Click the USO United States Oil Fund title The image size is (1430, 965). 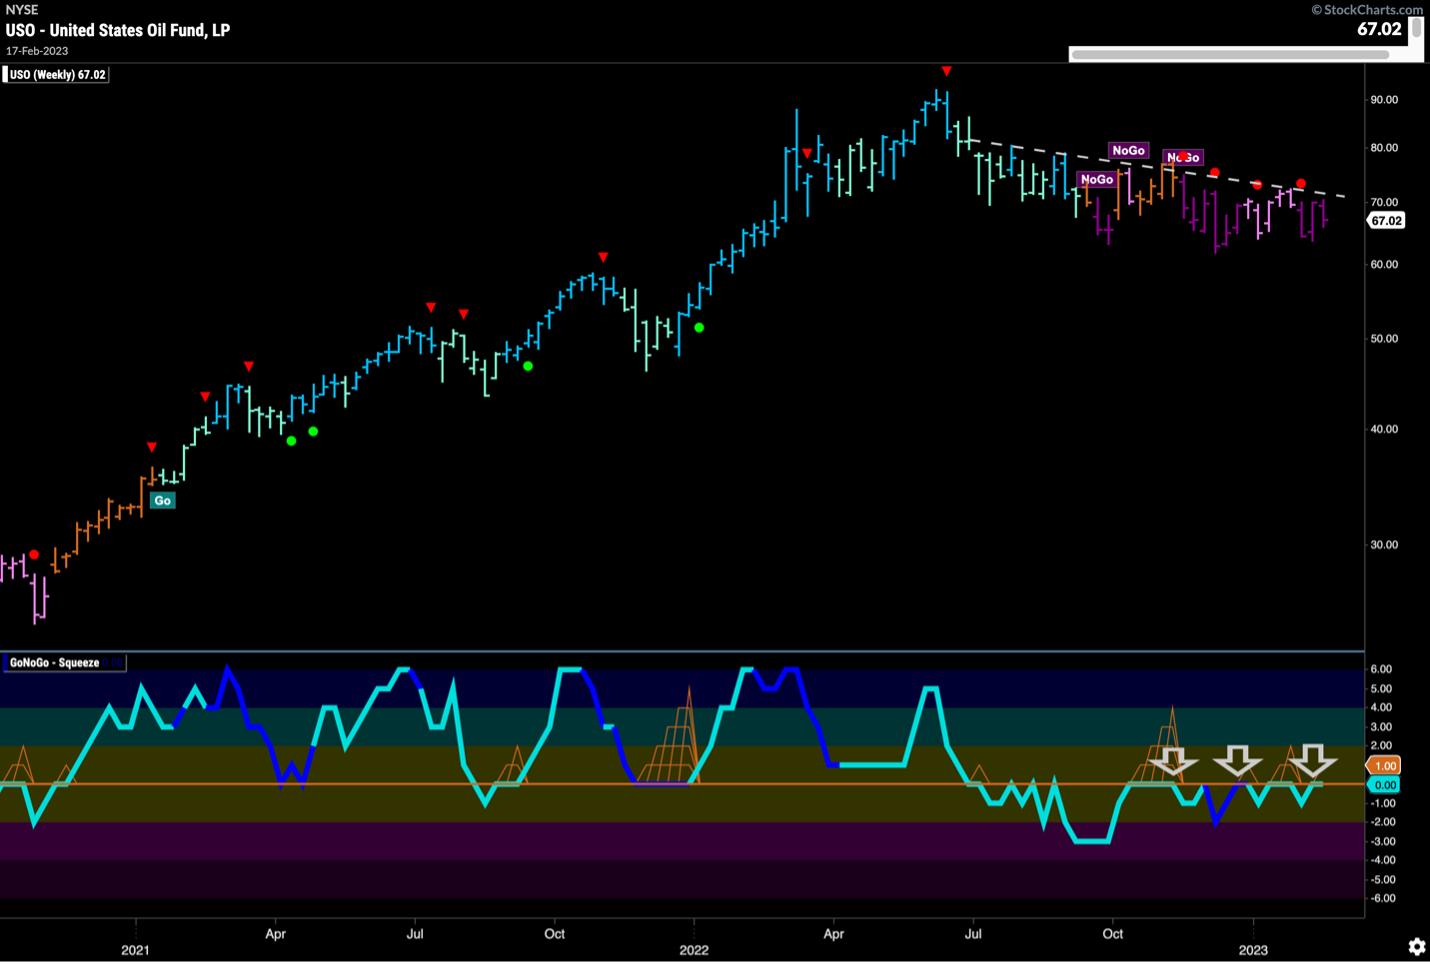click(118, 30)
